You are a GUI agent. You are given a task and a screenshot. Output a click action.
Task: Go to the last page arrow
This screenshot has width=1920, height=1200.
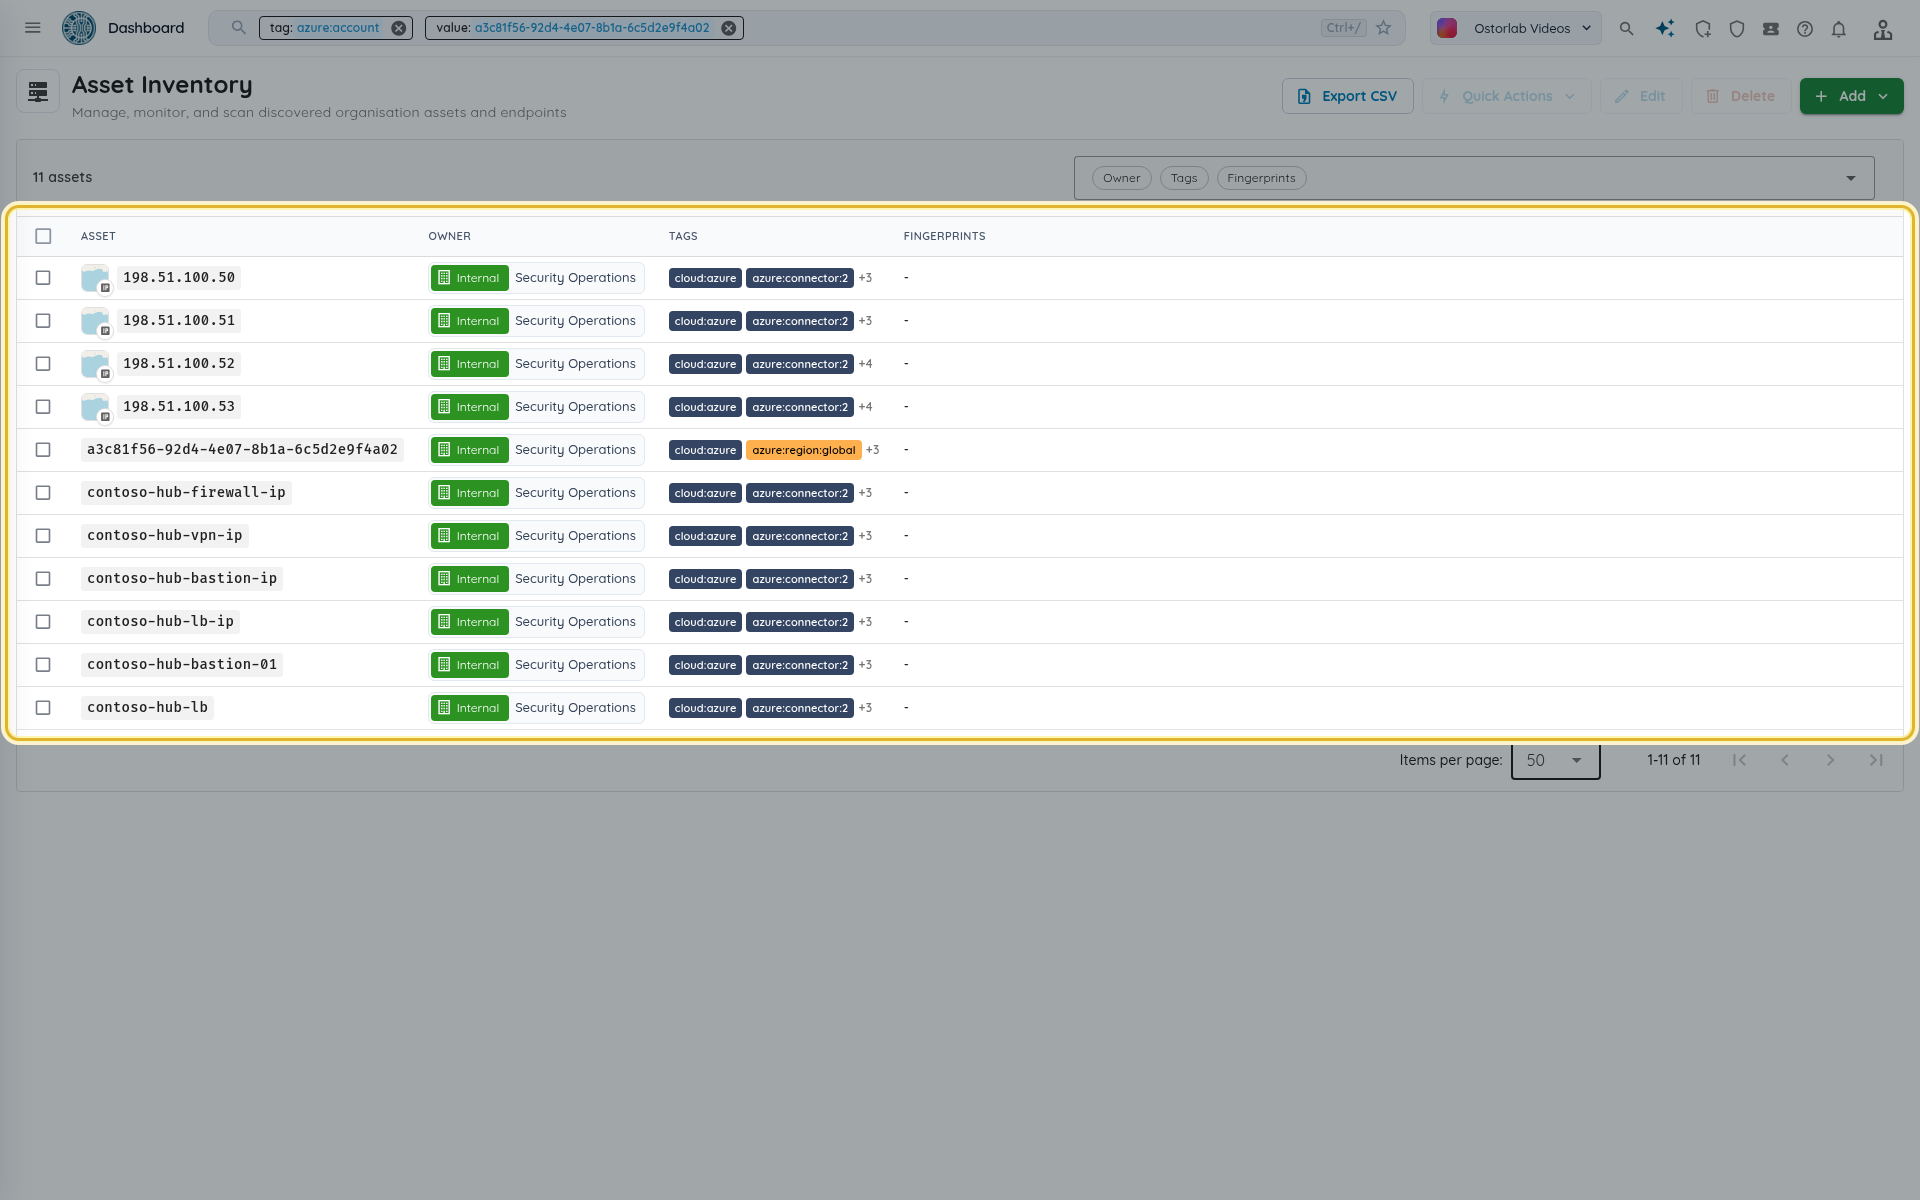[1876, 760]
